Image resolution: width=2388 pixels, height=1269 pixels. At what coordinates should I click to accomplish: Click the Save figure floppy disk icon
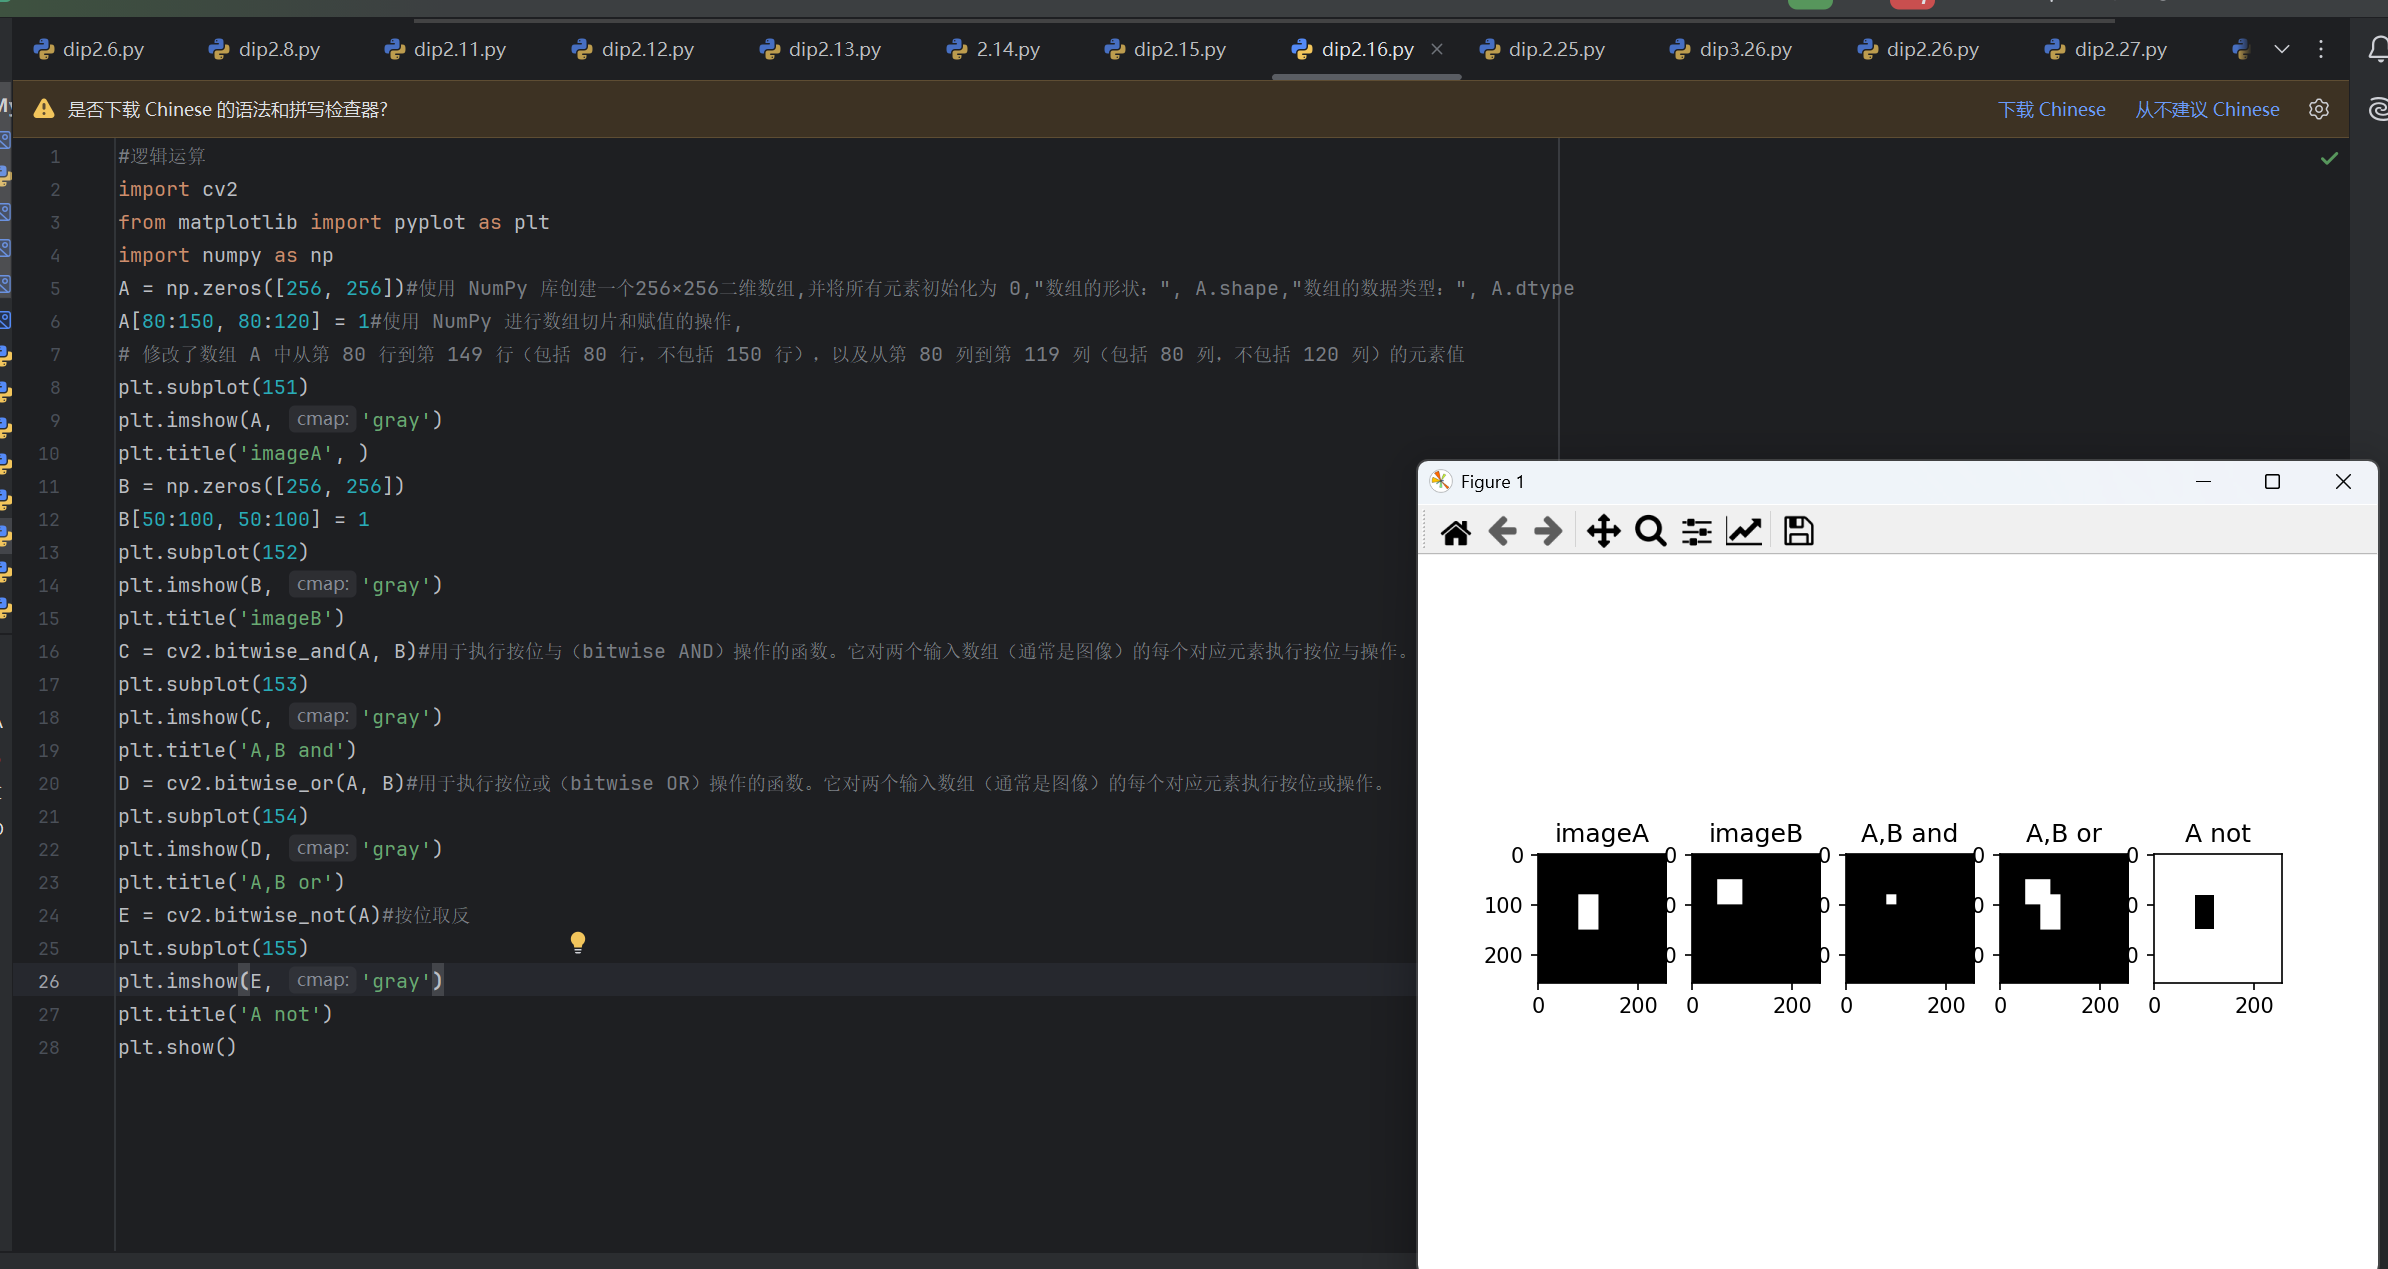pyautogui.click(x=1799, y=531)
